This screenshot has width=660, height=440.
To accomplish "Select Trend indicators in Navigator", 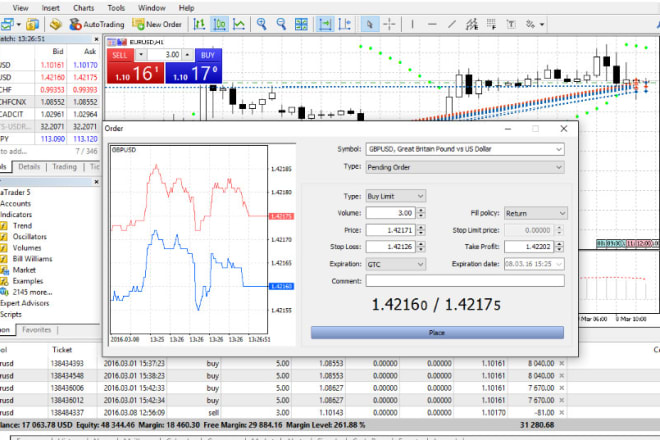I will (22, 226).
